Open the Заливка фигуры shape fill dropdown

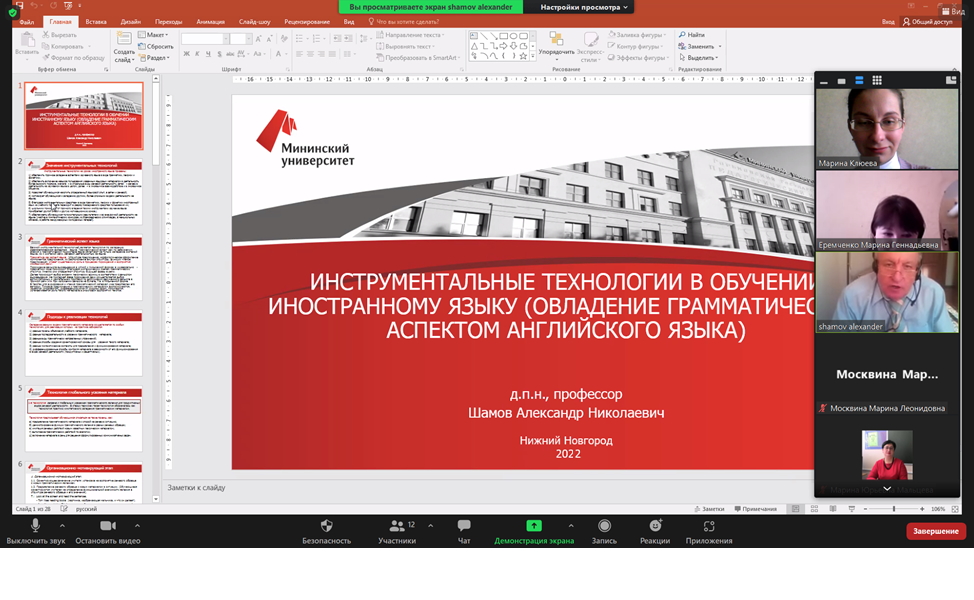(637, 35)
